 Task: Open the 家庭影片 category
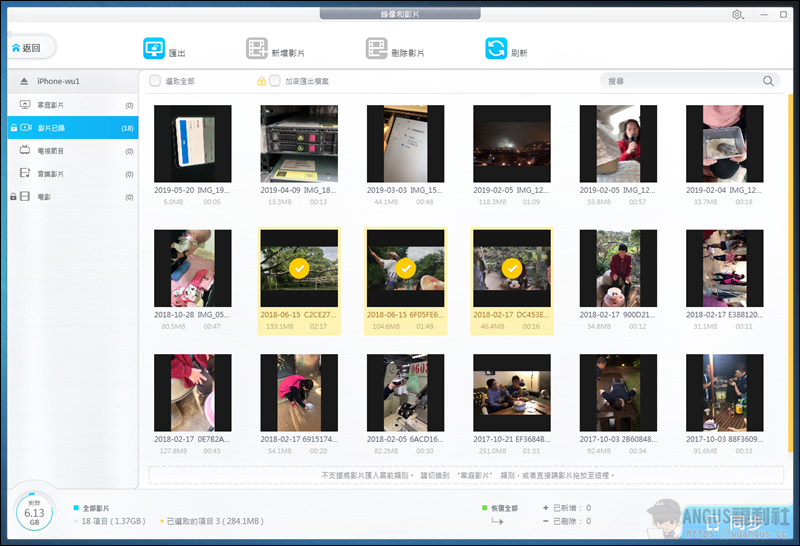coord(50,105)
